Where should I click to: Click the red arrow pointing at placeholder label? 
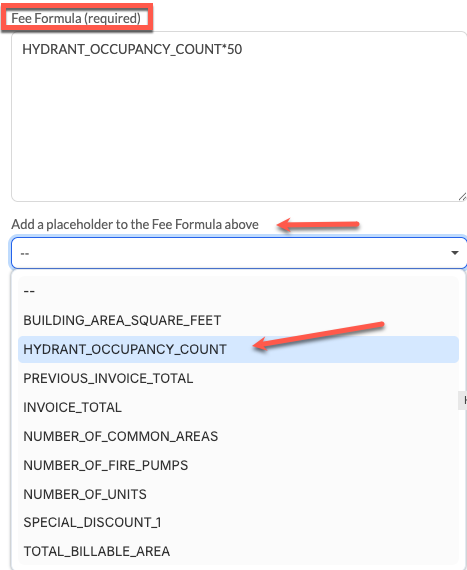318,225
